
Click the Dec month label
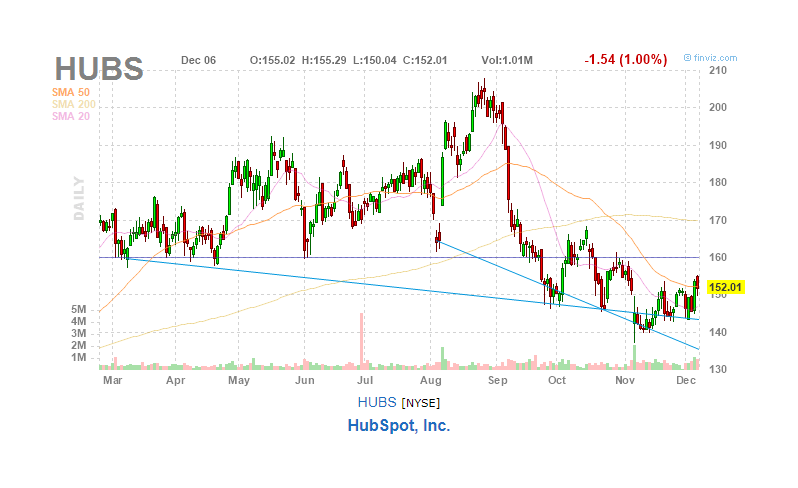click(x=686, y=381)
